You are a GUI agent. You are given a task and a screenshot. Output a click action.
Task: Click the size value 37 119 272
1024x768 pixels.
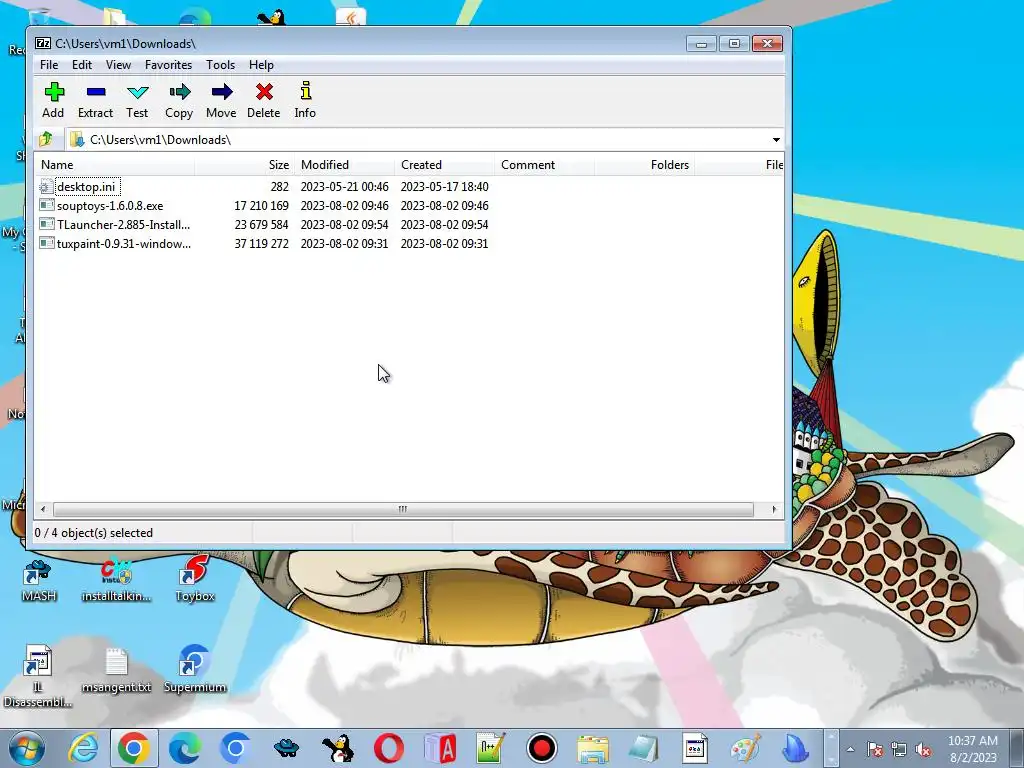[x=261, y=244]
